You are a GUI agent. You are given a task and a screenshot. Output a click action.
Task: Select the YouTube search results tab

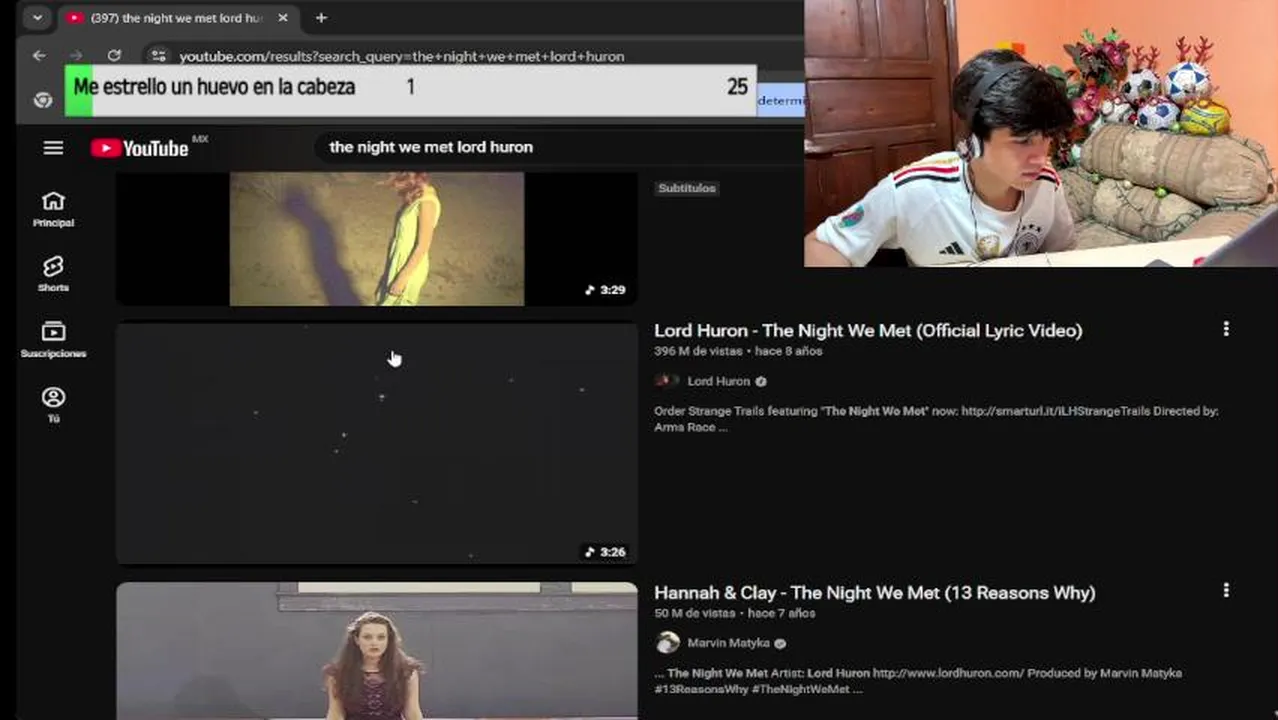click(176, 18)
